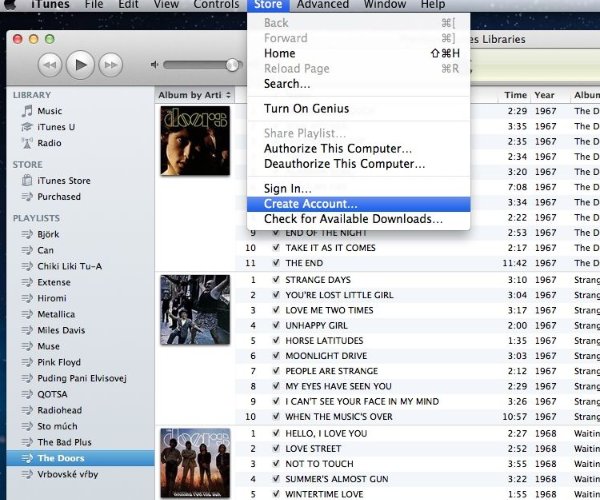
Task: Open the Radiohead playlist
Action: coord(61,409)
